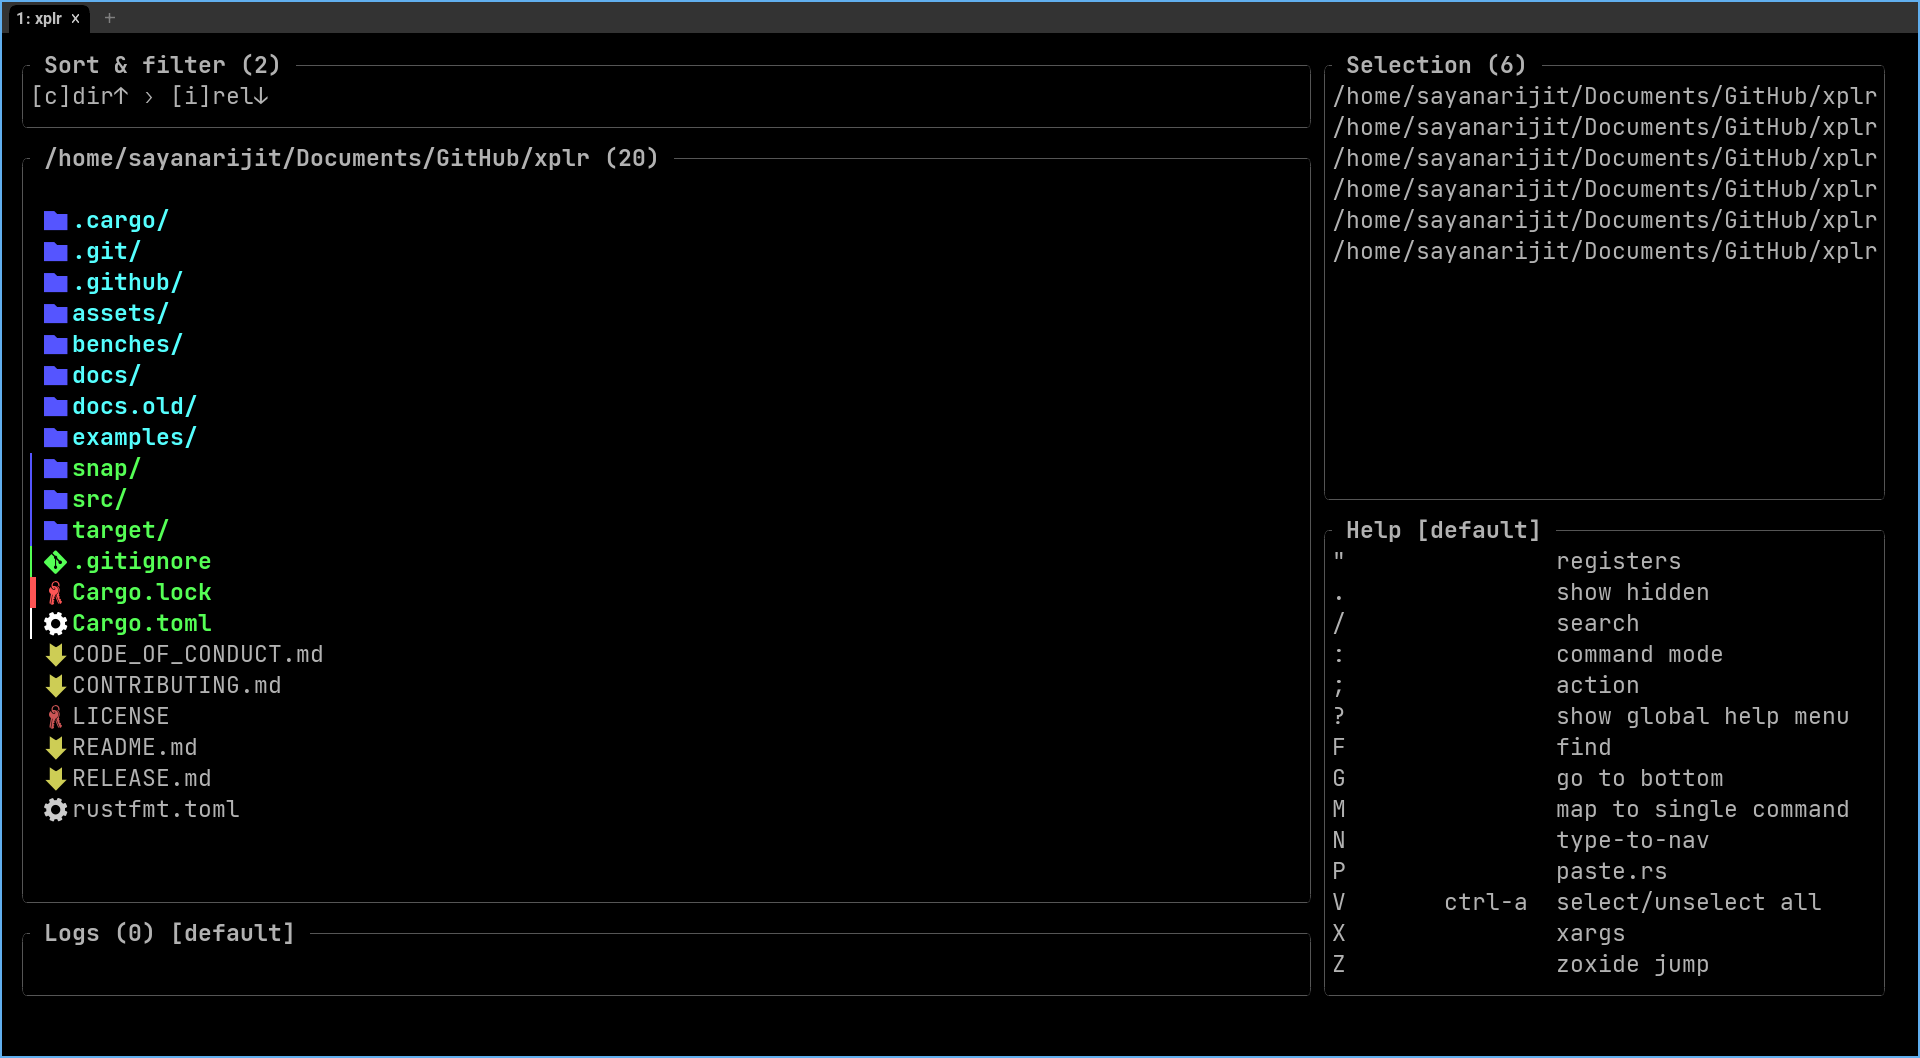
Task: Click the docs.old/ folder icon
Action: tap(56, 407)
